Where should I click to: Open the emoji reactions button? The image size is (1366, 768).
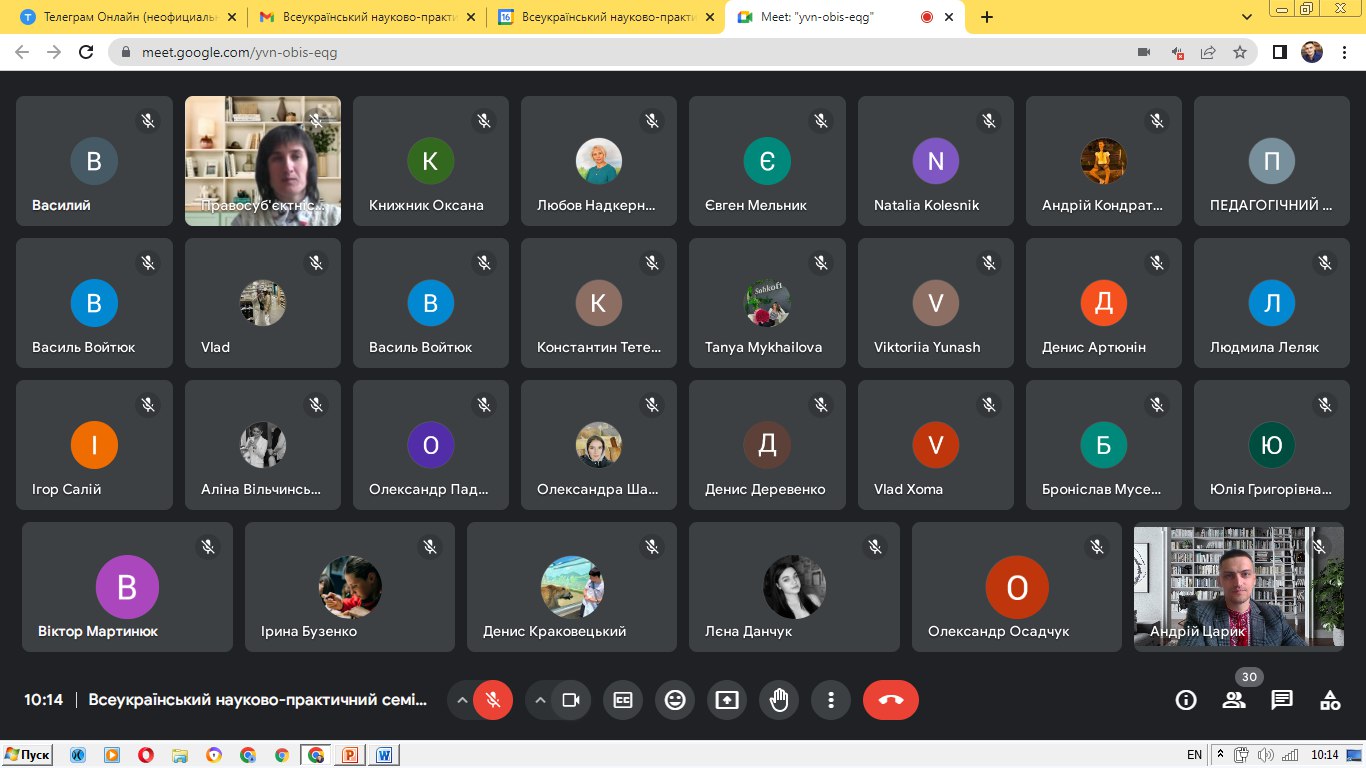point(675,700)
